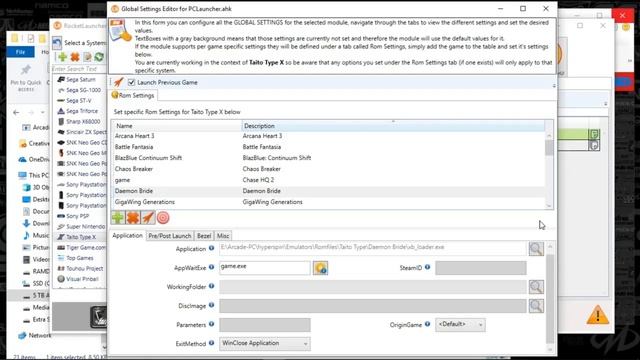Screen dimensions: 640x360
Task: Click info icon next to WorkingFolder label
Action: (211, 286)
